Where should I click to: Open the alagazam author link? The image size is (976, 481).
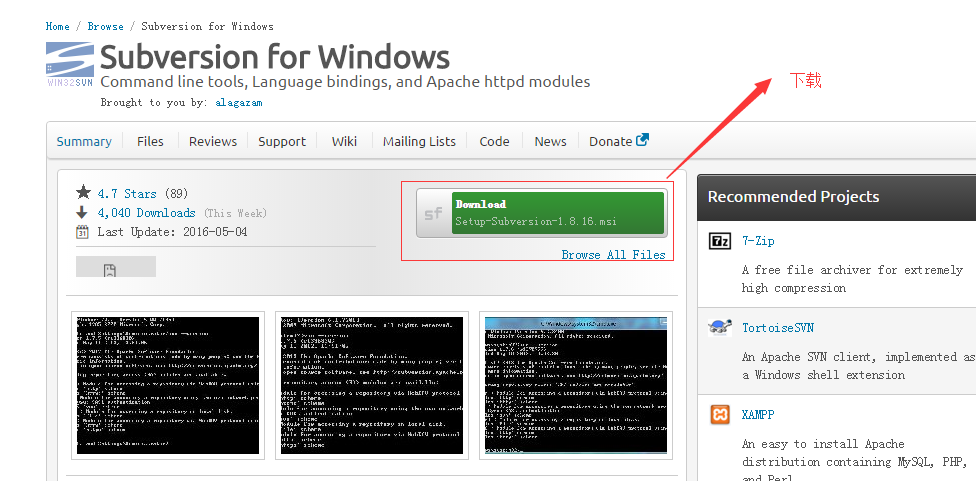(x=238, y=103)
